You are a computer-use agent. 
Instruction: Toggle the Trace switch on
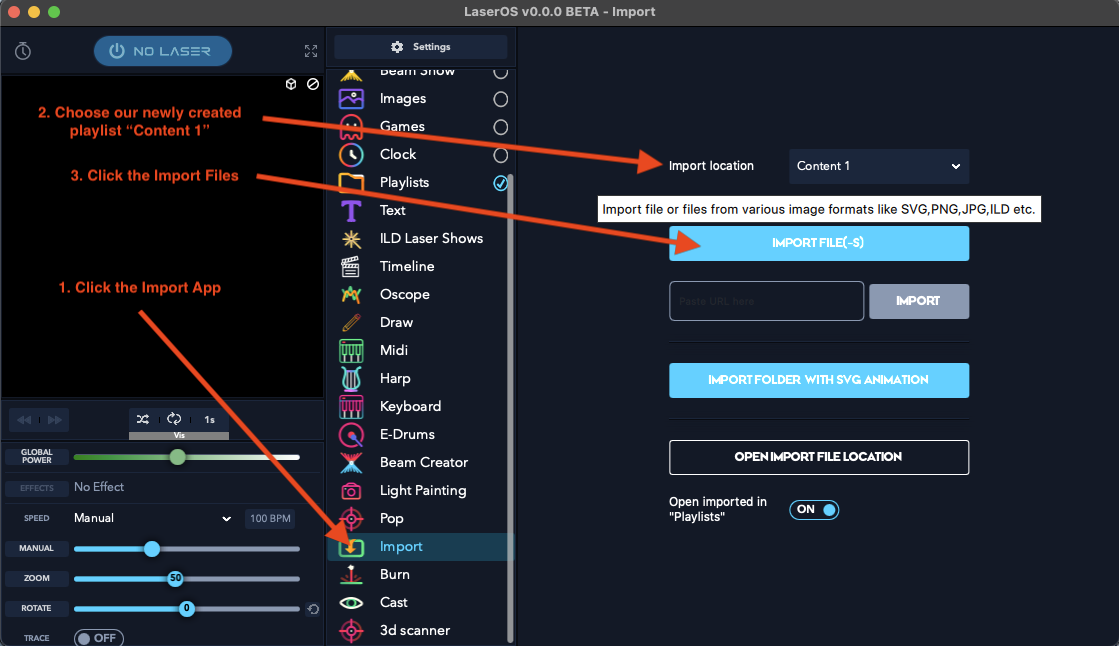tap(98, 638)
